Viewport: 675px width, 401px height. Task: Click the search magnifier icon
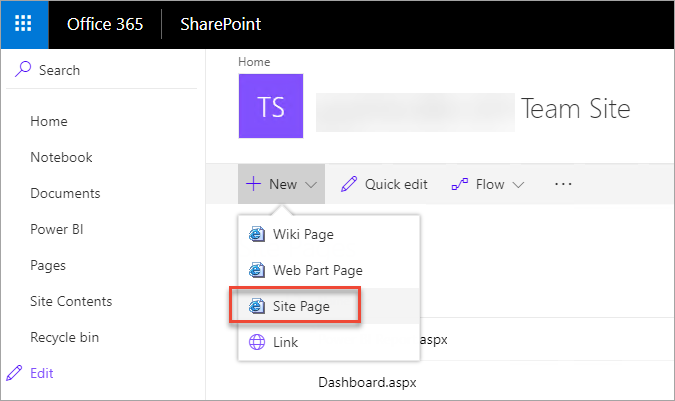pos(23,69)
